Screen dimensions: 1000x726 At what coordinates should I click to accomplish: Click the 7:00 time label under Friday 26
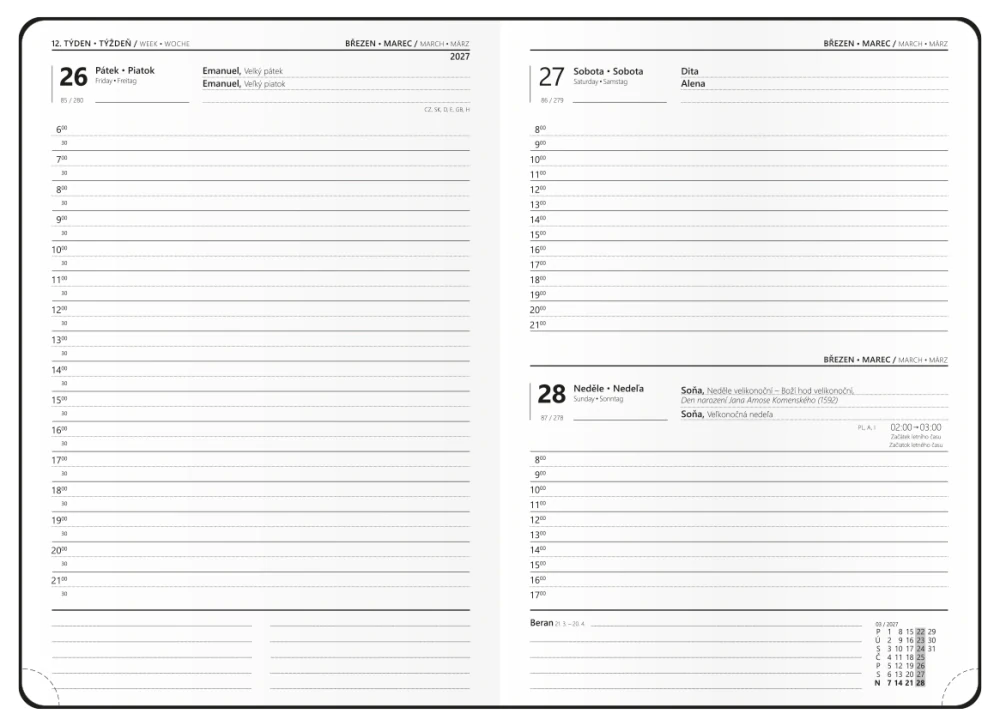tap(61, 159)
